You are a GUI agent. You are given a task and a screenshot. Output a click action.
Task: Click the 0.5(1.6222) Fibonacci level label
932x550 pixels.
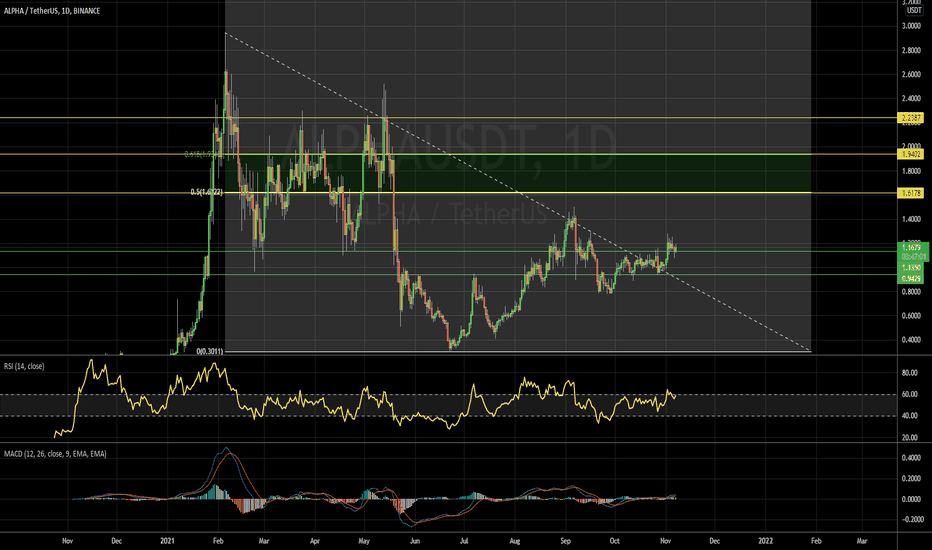[x=206, y=192]
